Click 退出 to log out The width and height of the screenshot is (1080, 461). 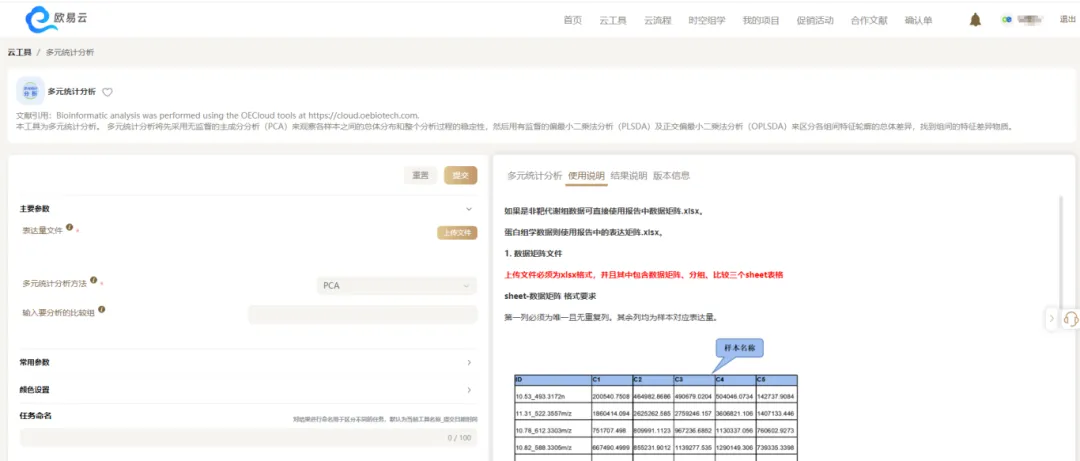pos(1067,20)
